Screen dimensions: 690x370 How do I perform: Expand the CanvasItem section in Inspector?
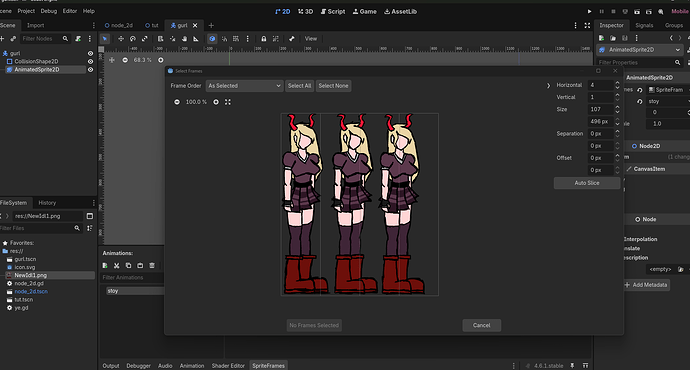pos(649,169)
